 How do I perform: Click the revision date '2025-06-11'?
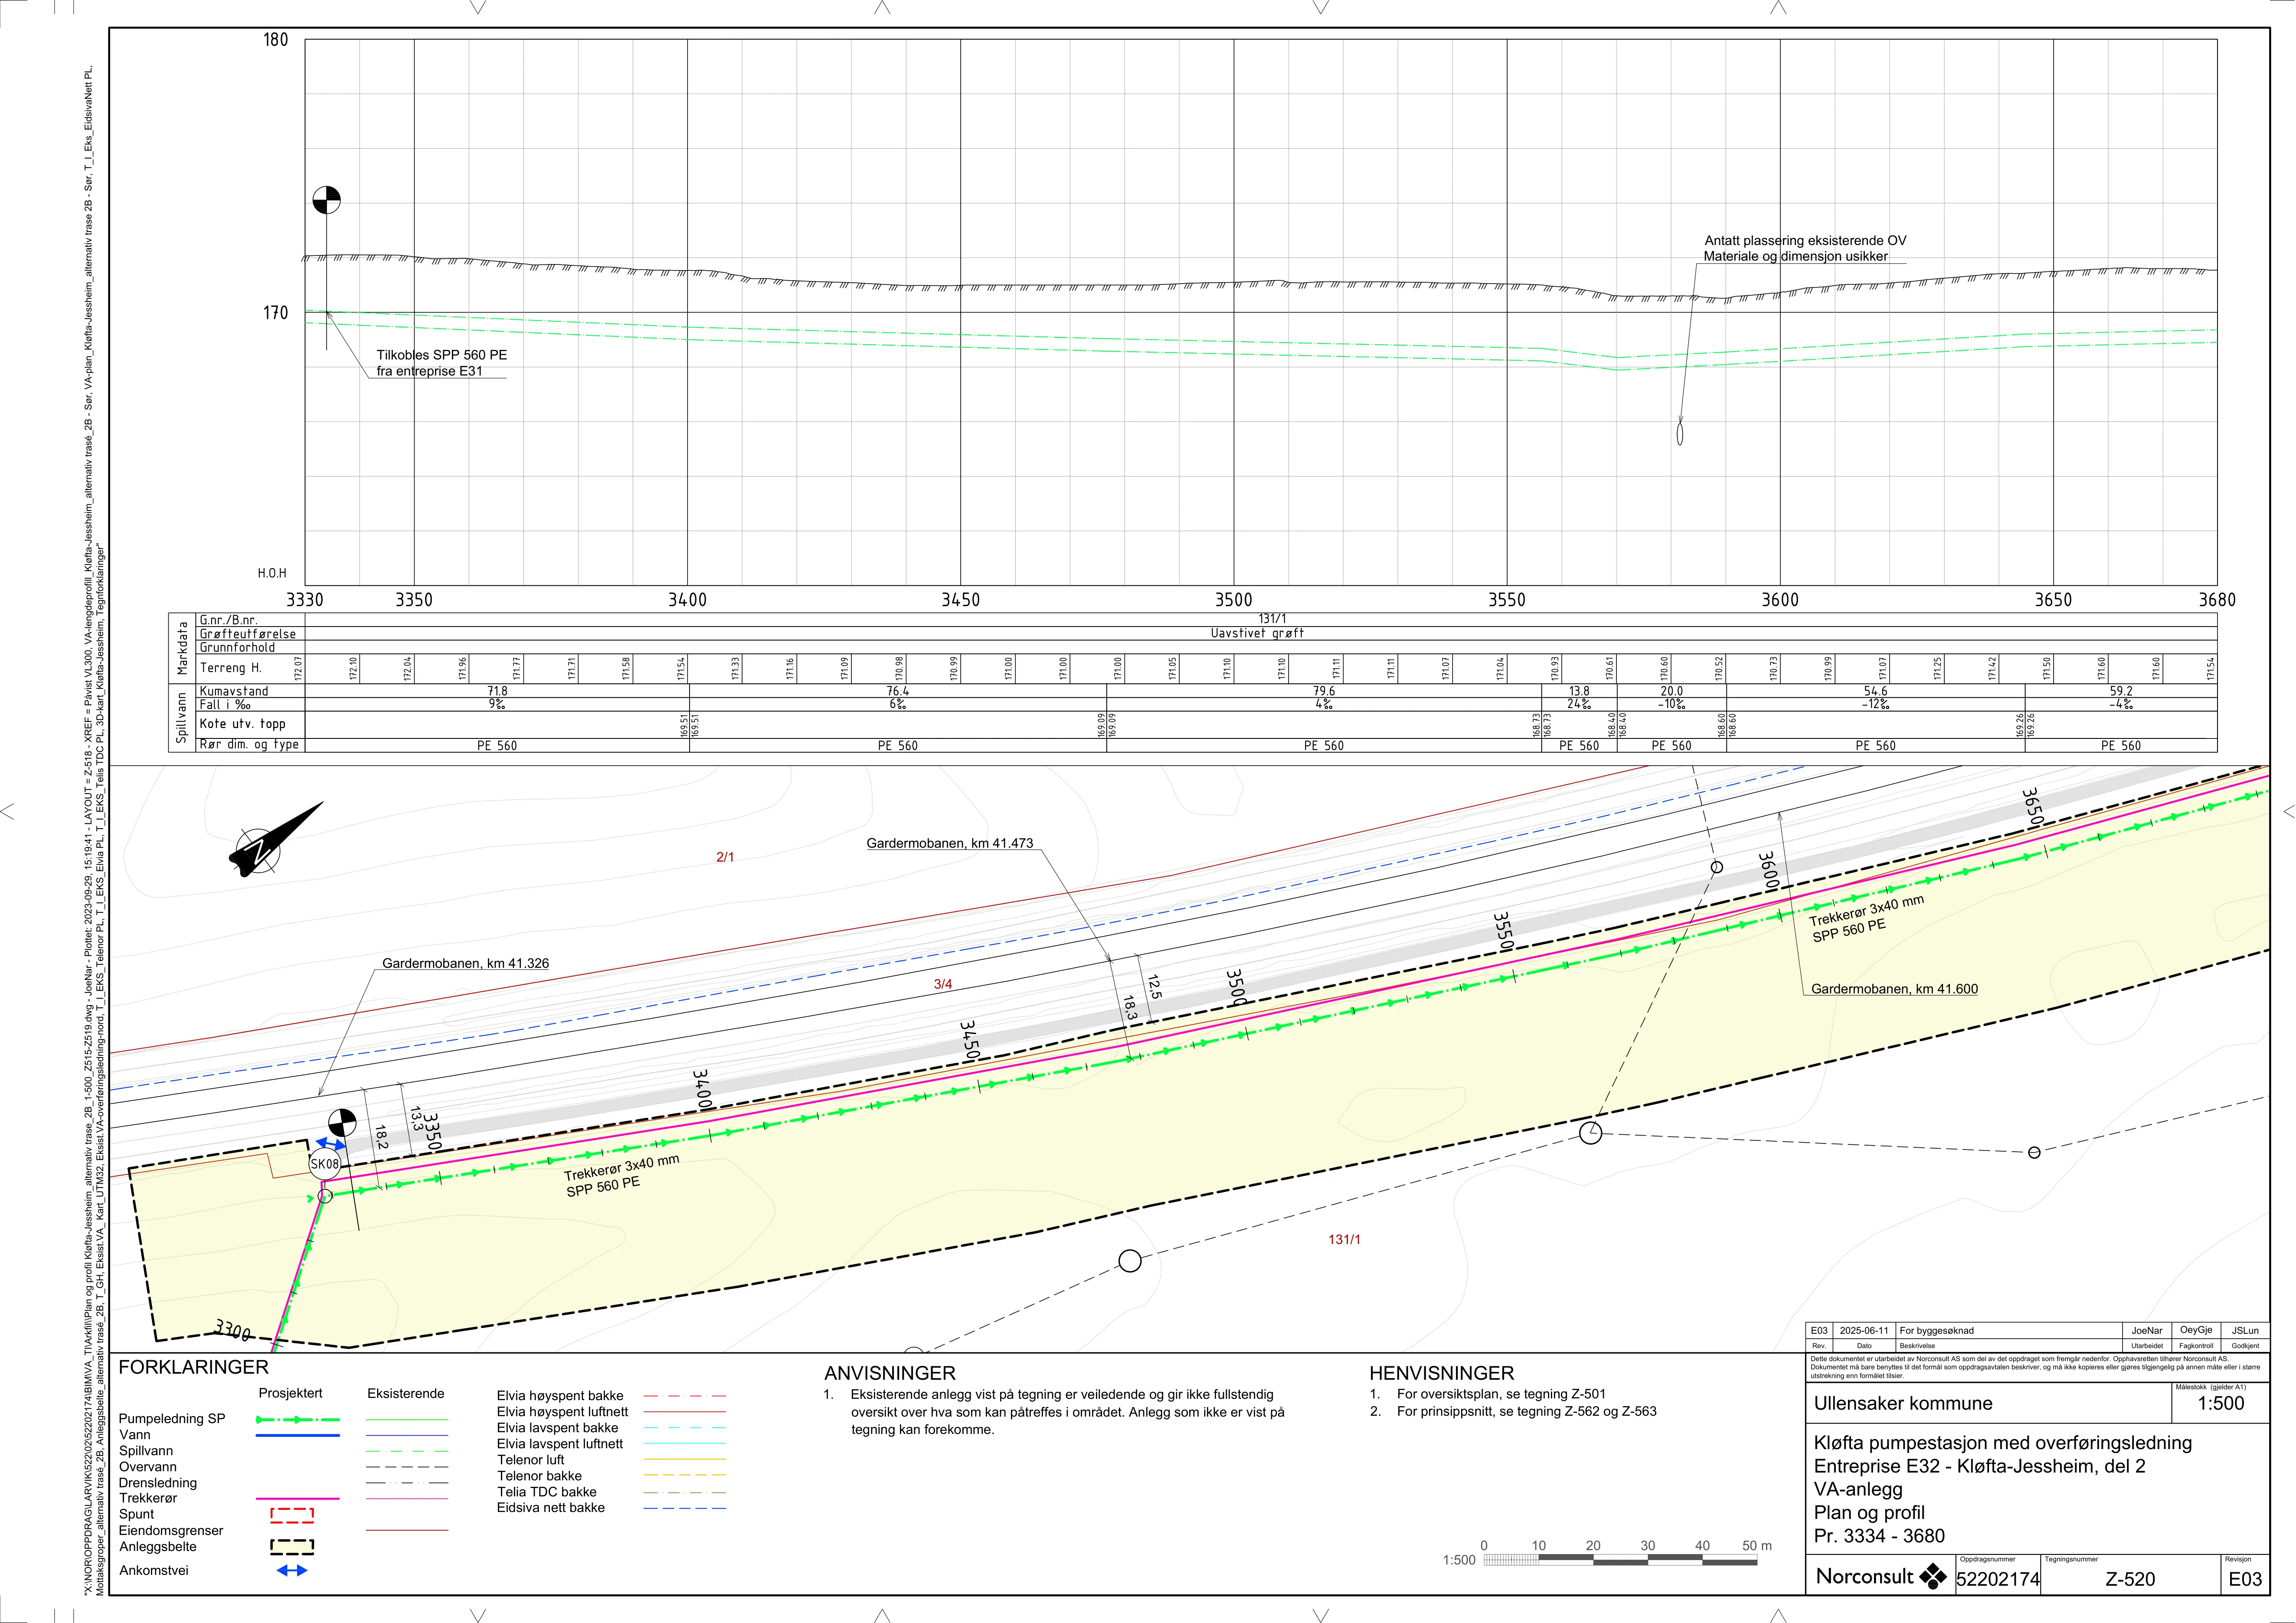[x=1864, y=1331]
